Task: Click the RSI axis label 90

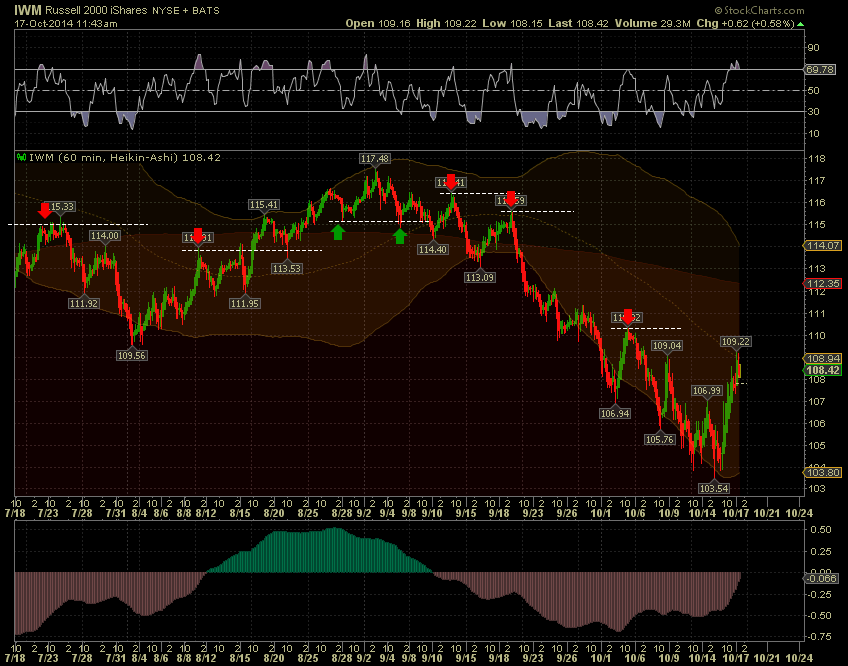Action: pos(813,48)
